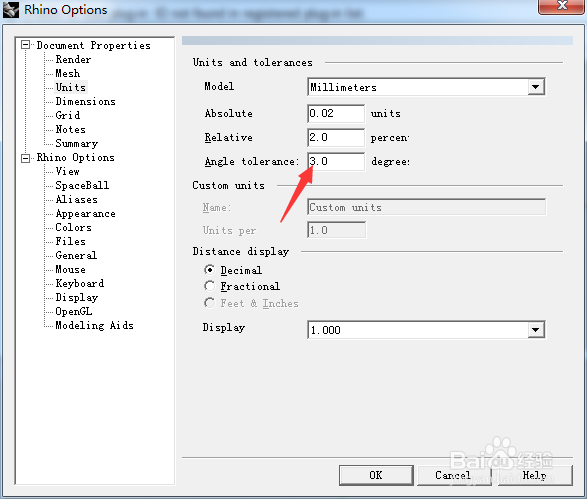Open the Keyboard options page
587x499 pixels.
(80, 283)
